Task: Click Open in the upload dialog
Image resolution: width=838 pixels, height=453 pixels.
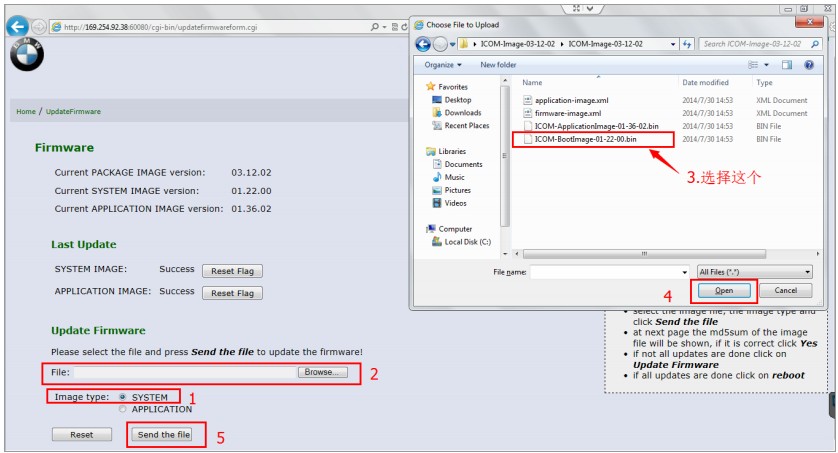Action: point(724,290)
